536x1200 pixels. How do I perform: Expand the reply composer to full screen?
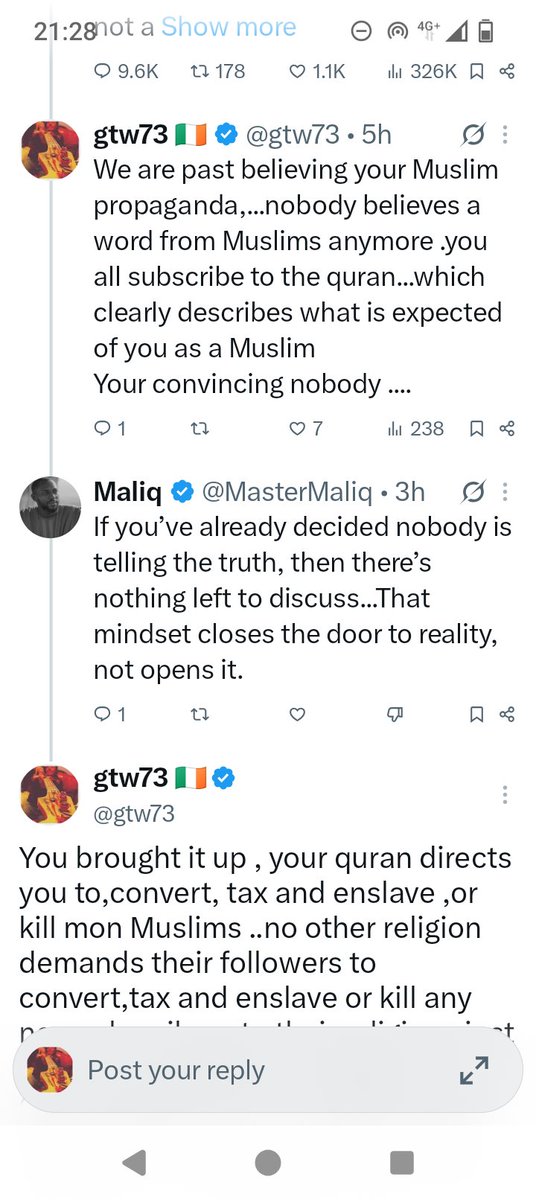point(472,1070)
